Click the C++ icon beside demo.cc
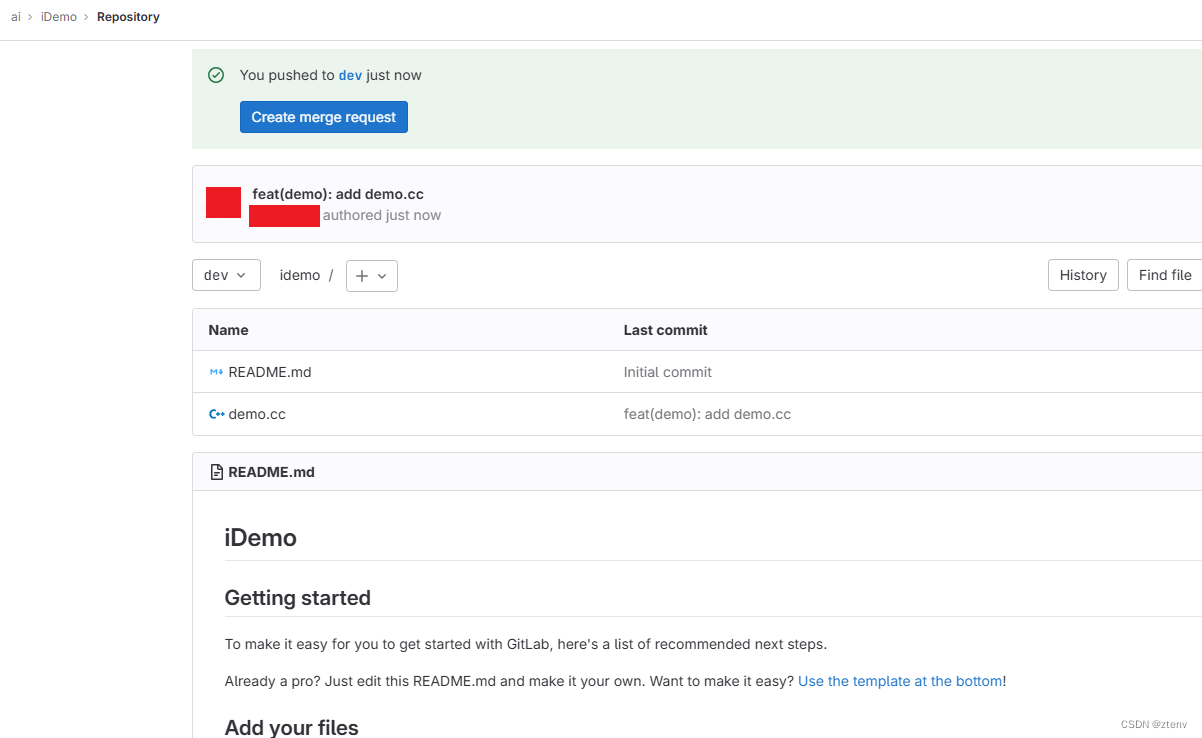Viewport: 1202px width, 738px height. pyautogui.click(x=216, y=414)
